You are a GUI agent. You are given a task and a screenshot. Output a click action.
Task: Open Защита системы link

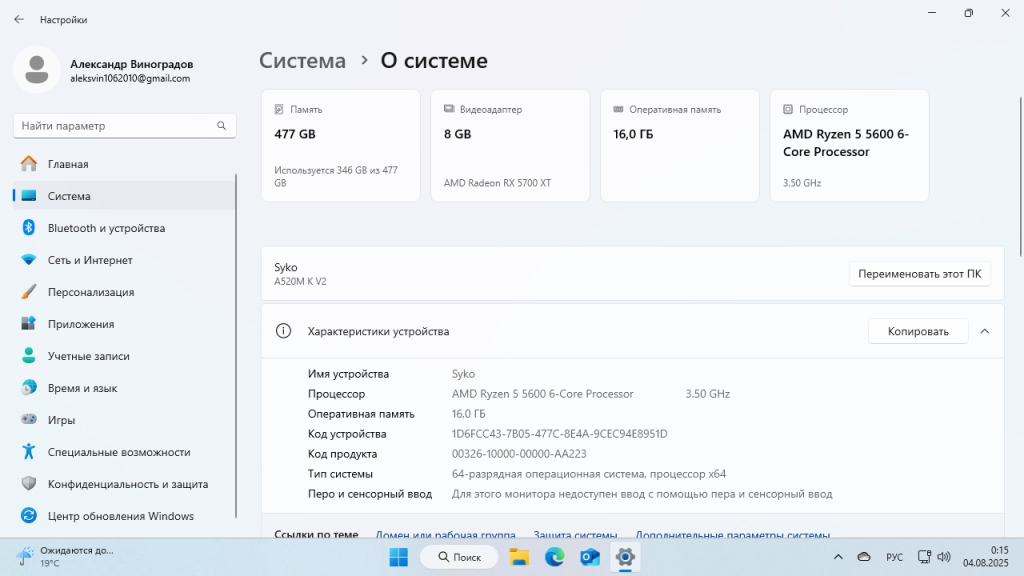tap(575, 535)
